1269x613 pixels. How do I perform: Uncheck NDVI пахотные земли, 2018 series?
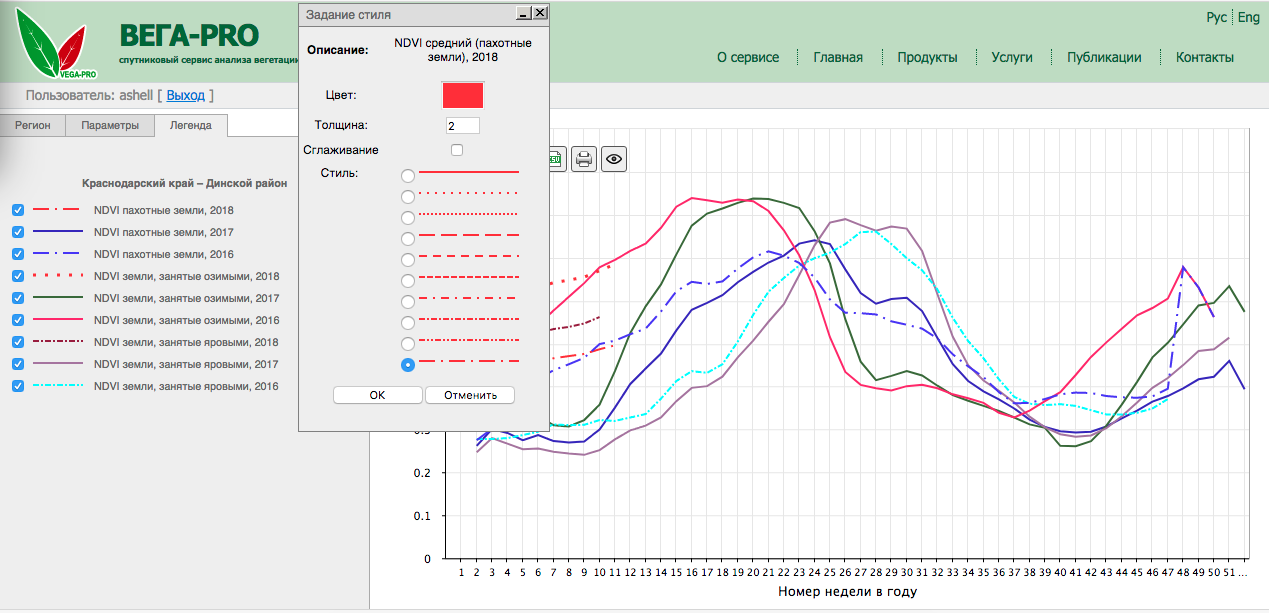click(17, 211)
